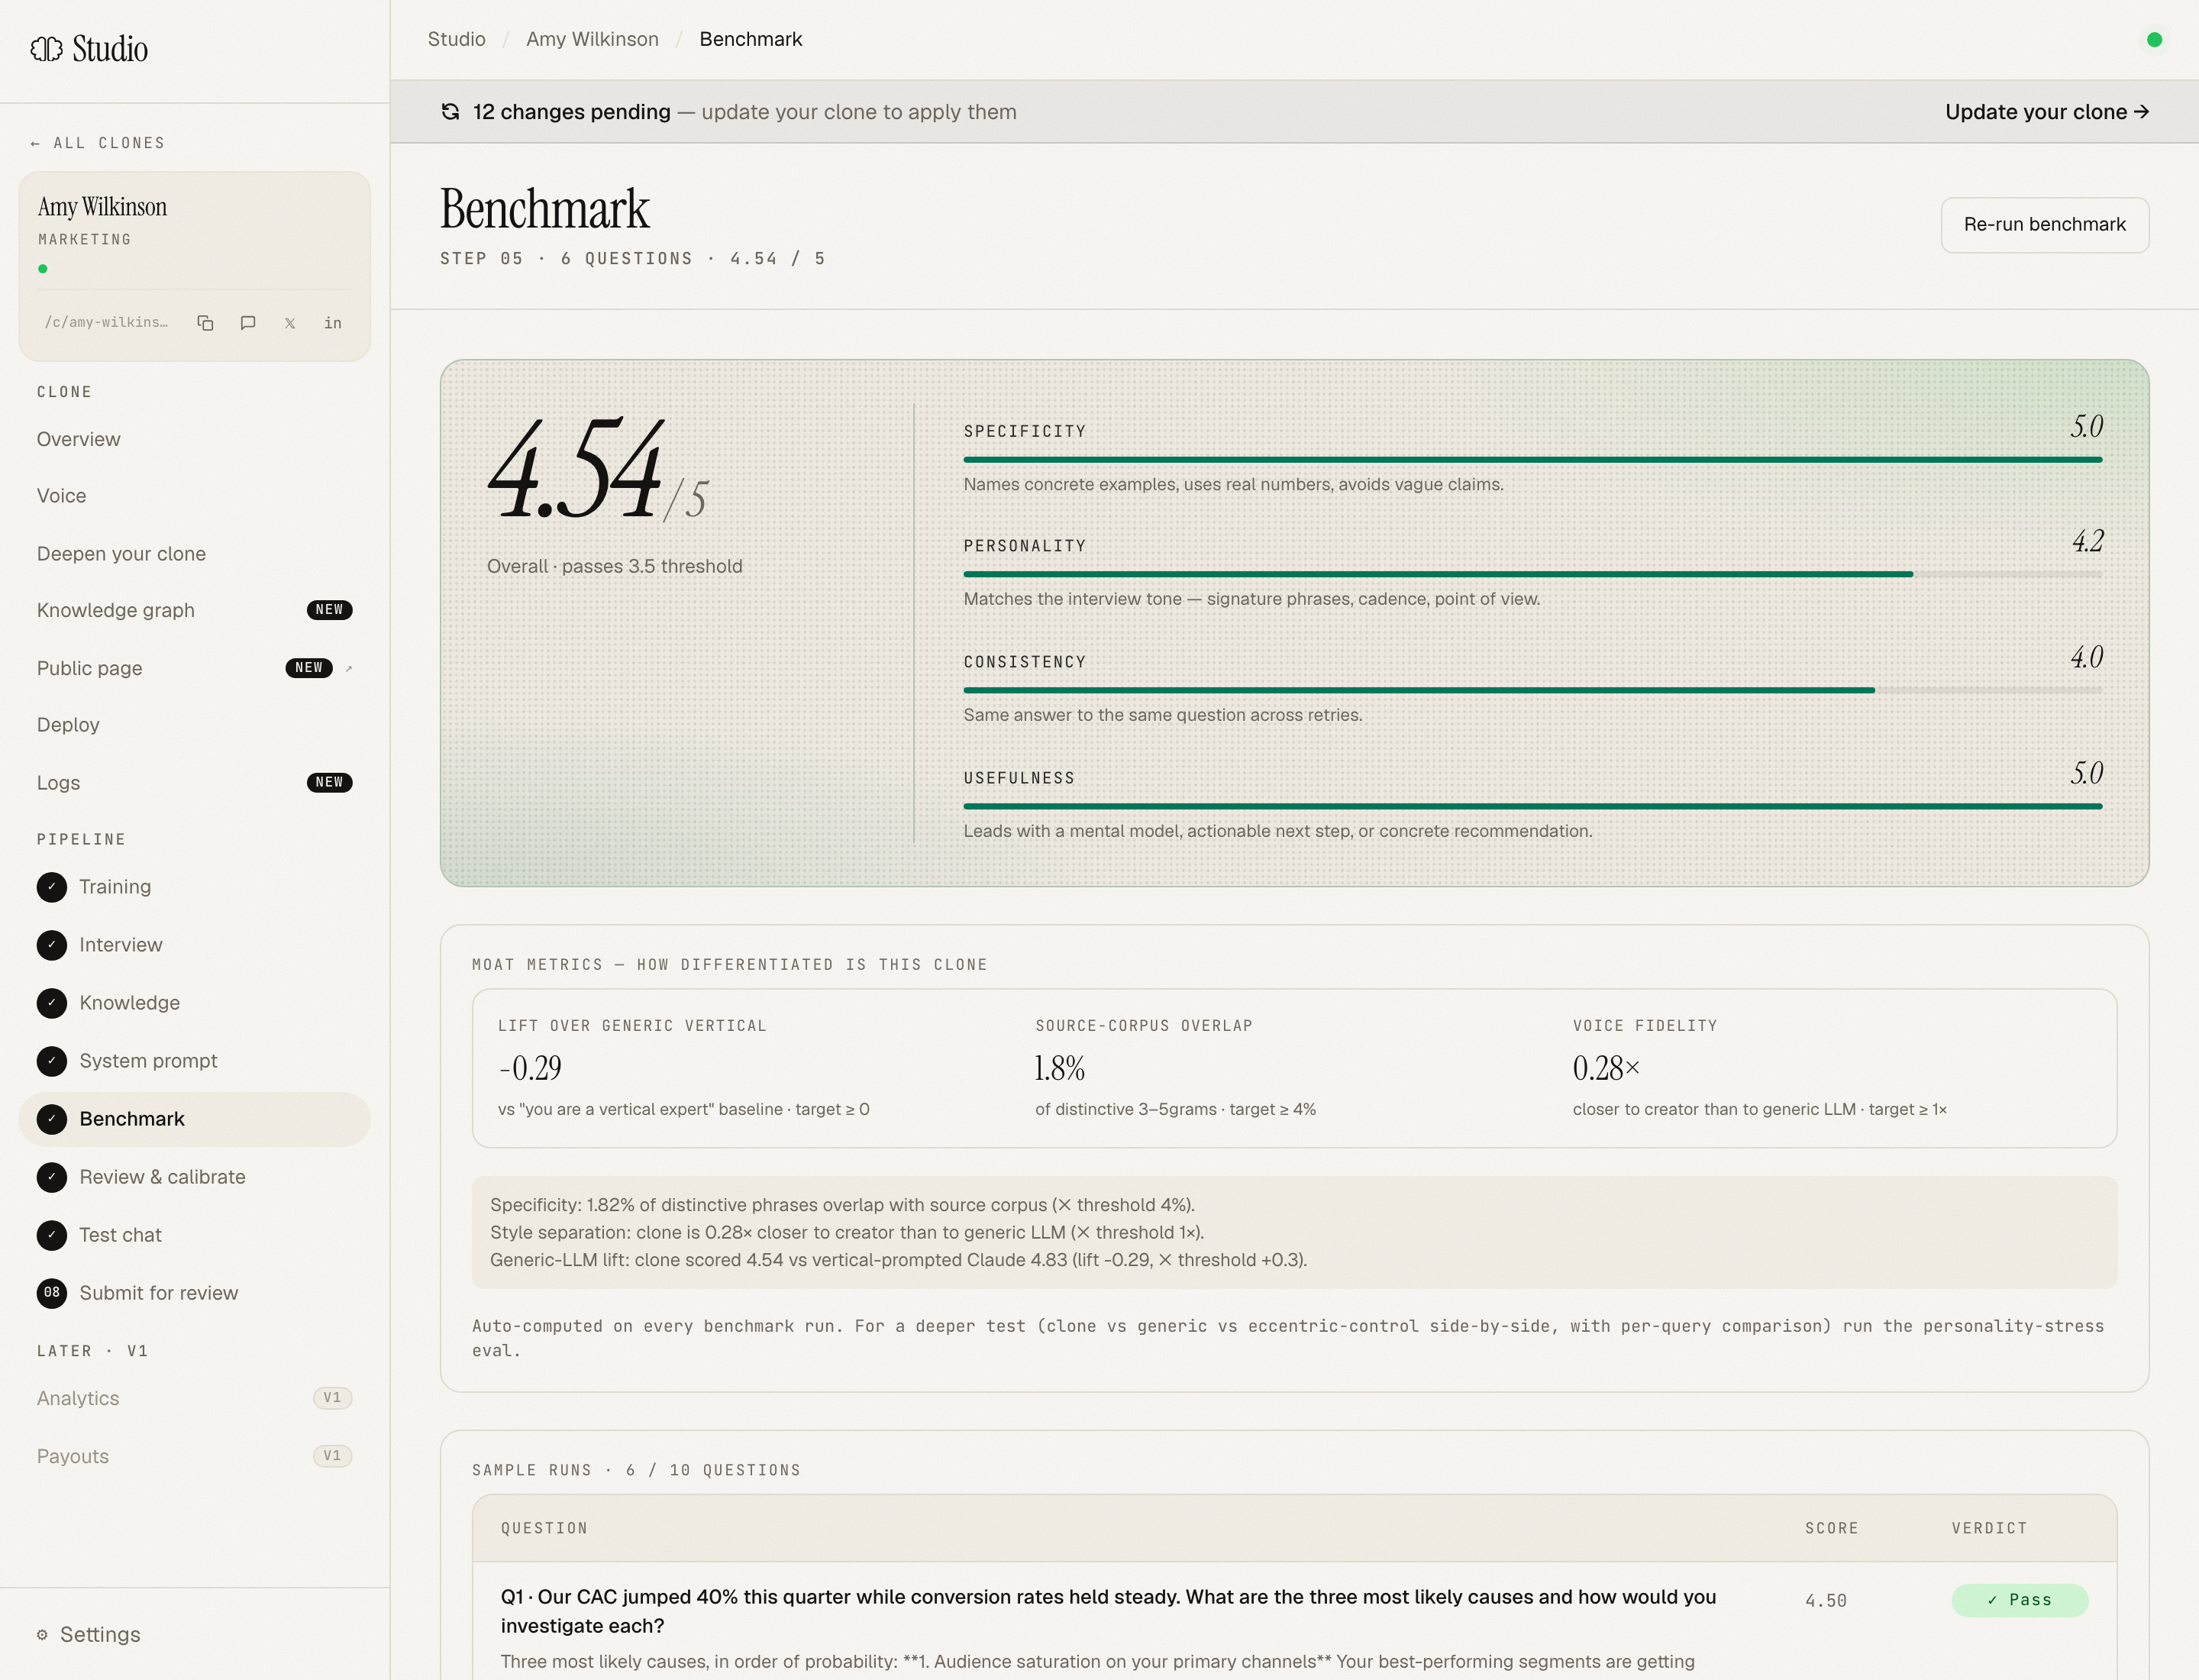Open the Public page link
This screenshot has width=2199, height=1680.
point(194,668)
